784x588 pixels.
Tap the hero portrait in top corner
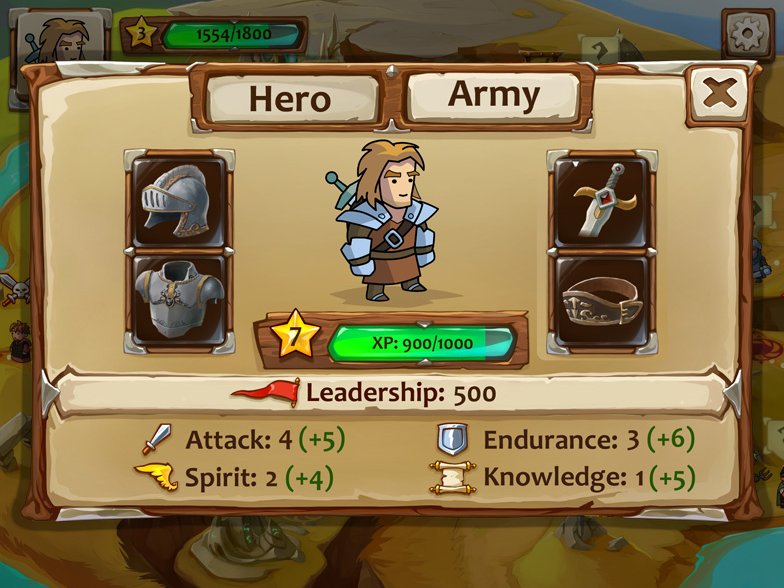[x=61, y=39]
